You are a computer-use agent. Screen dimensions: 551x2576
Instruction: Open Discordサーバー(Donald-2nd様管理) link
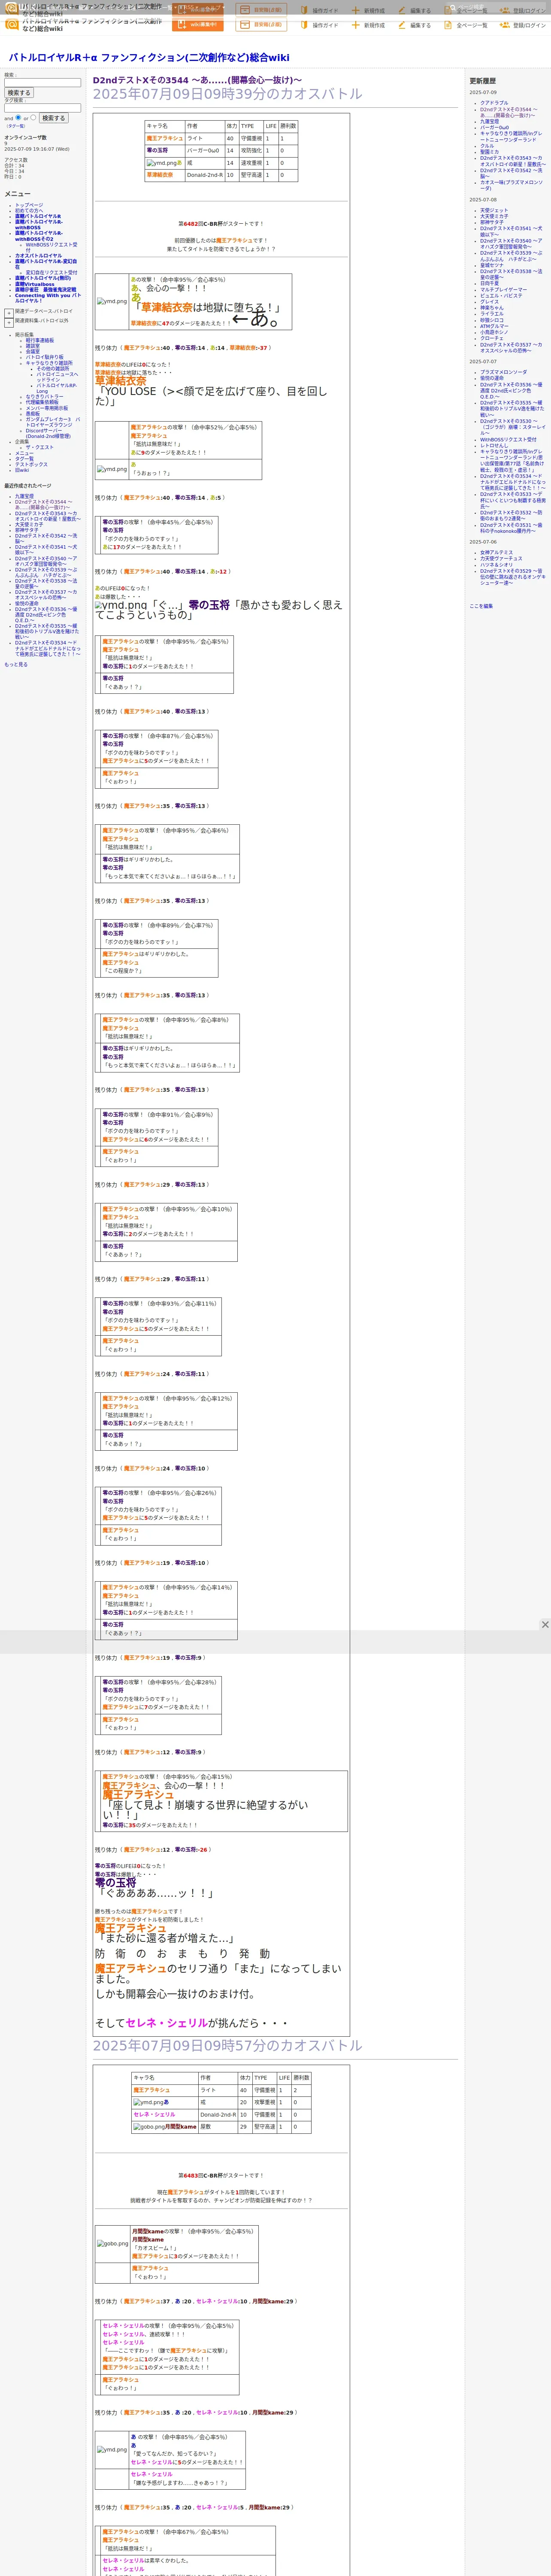coord(48,434)
